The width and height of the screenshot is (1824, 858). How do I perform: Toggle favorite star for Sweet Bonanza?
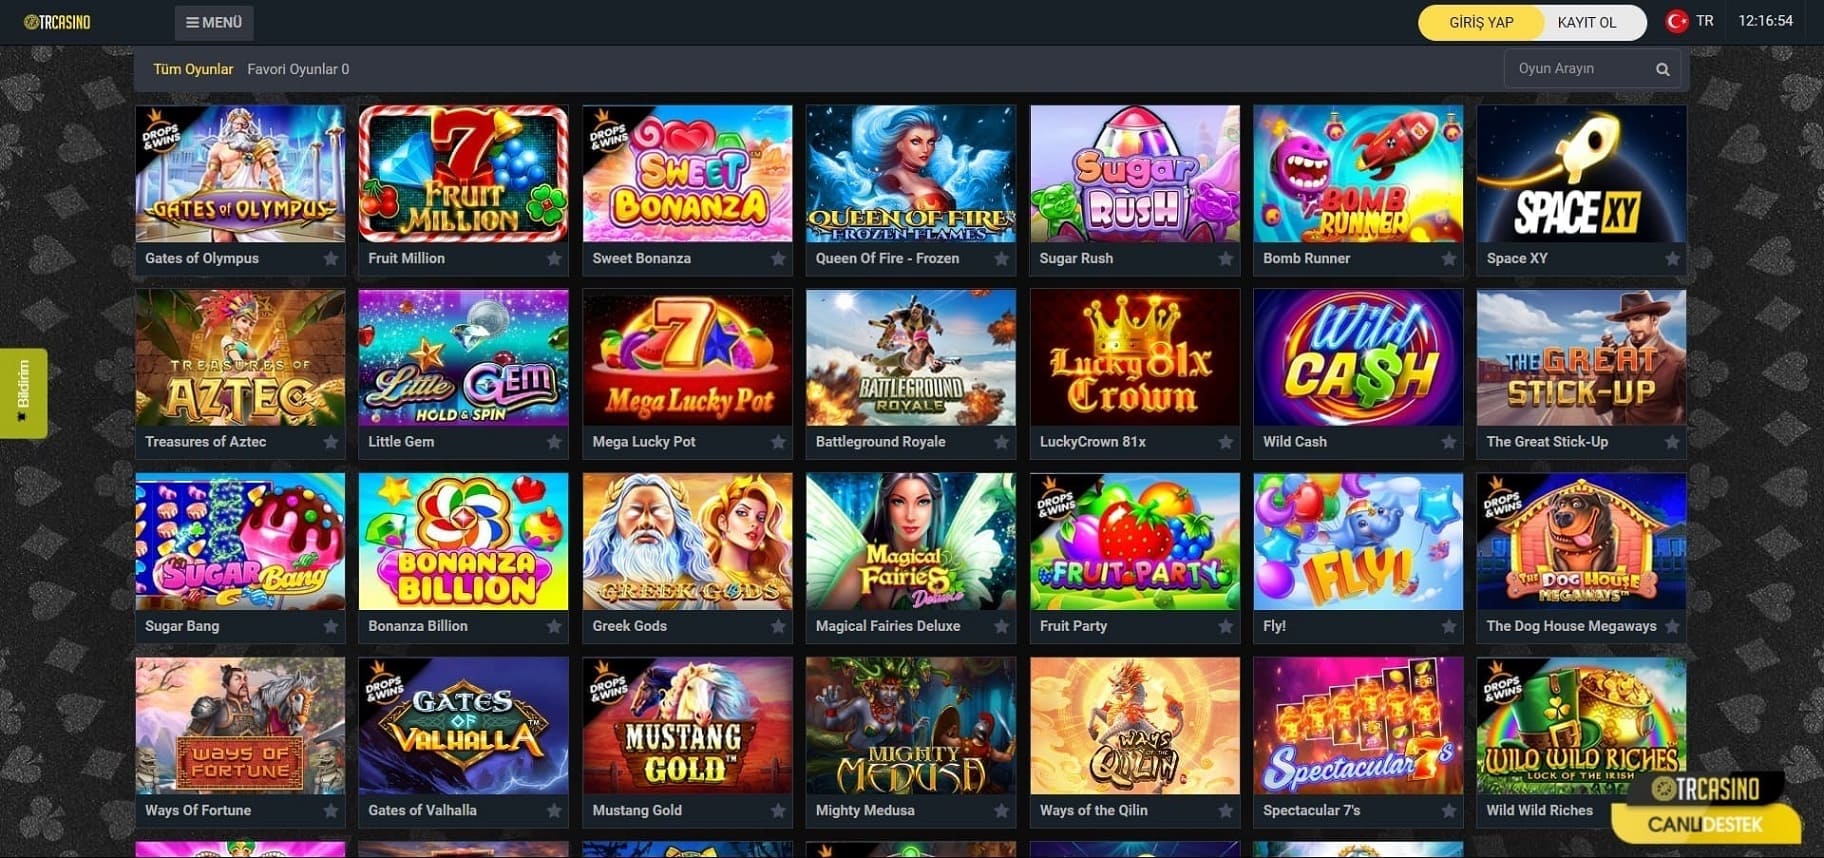pyautogui.click(x=778, y=259)
